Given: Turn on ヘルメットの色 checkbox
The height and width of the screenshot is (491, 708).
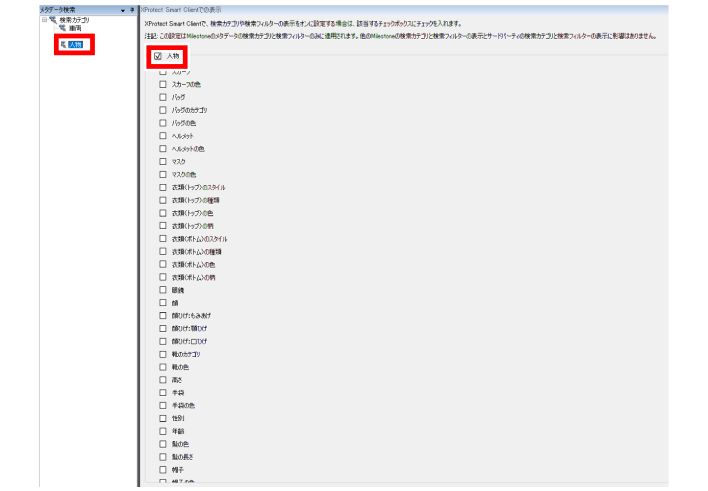Looking at the screenshot, I should point(163,149).
